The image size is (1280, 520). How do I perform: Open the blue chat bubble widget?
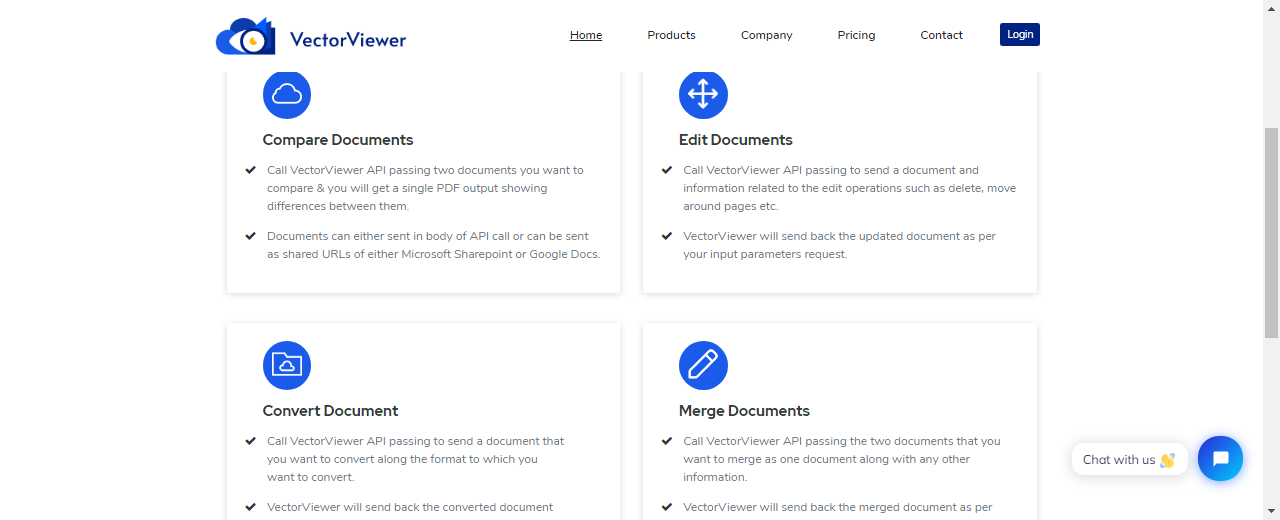[1220, 459]
